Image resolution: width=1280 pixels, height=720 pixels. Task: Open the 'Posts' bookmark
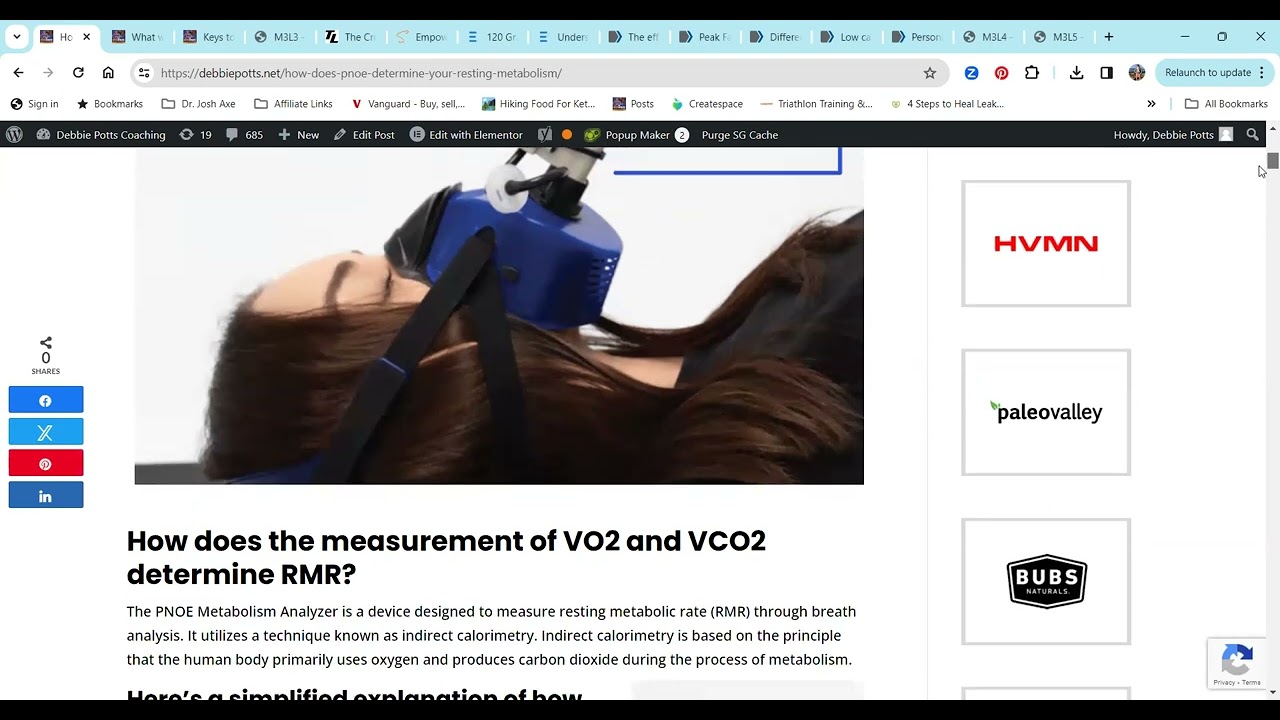(x=633, y=104)
